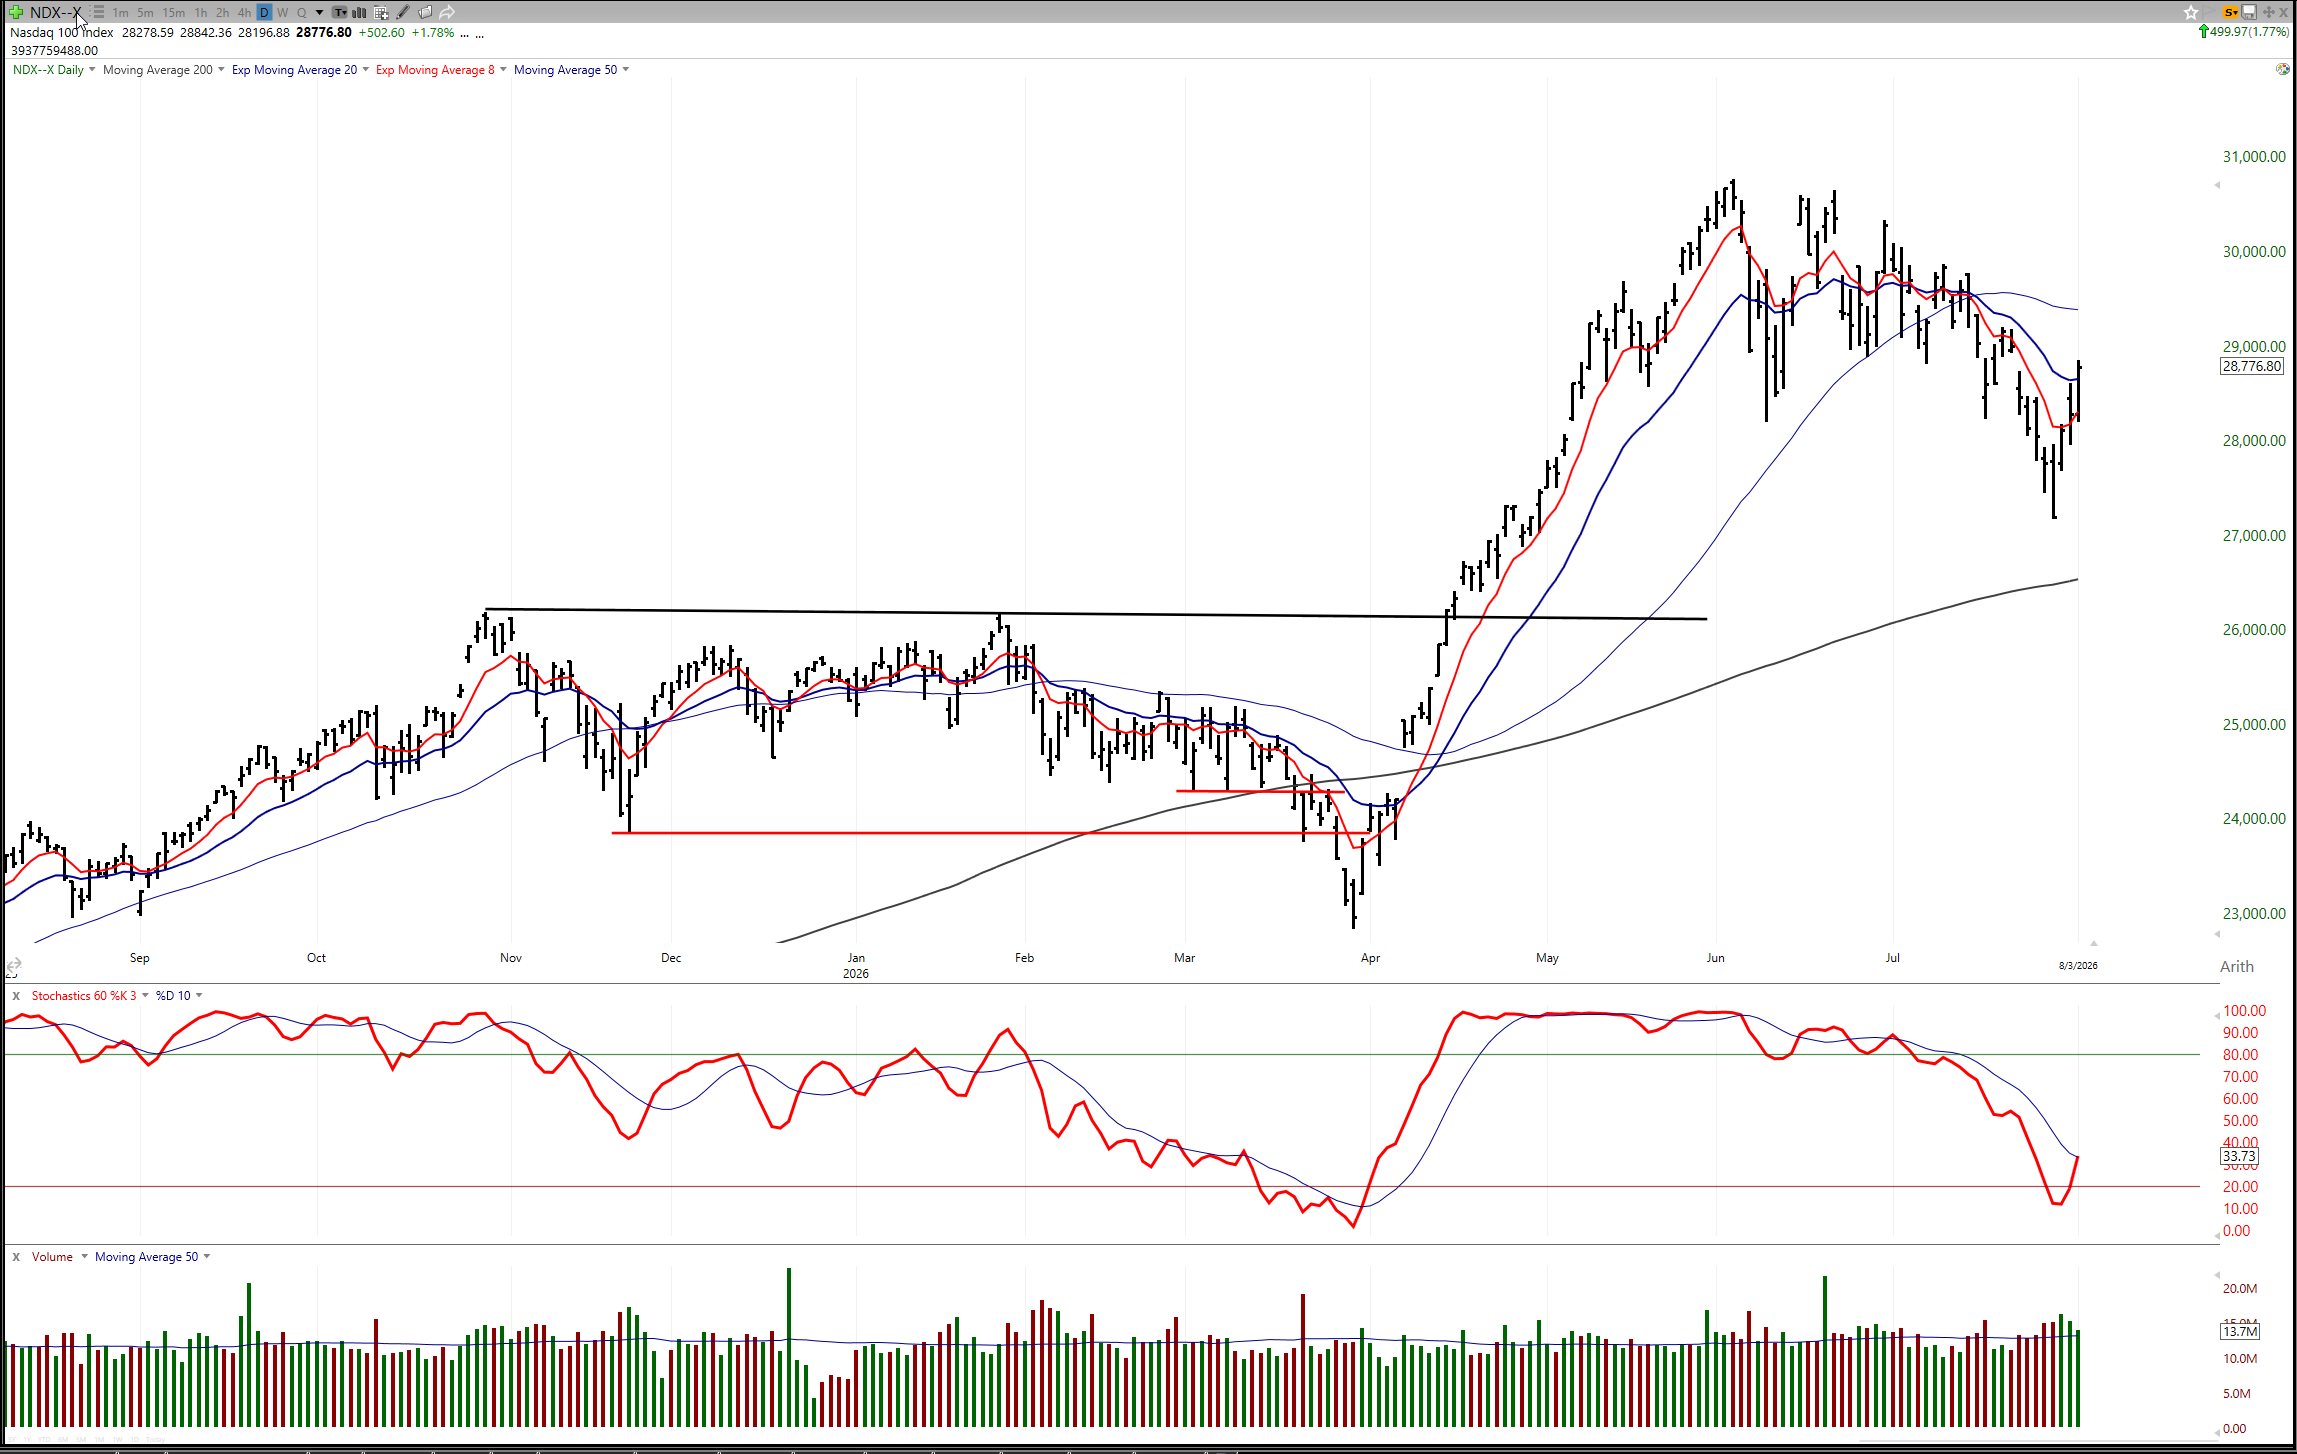
Task: Switch chart to 2h timeframe
Action: [x=222, y=13]
